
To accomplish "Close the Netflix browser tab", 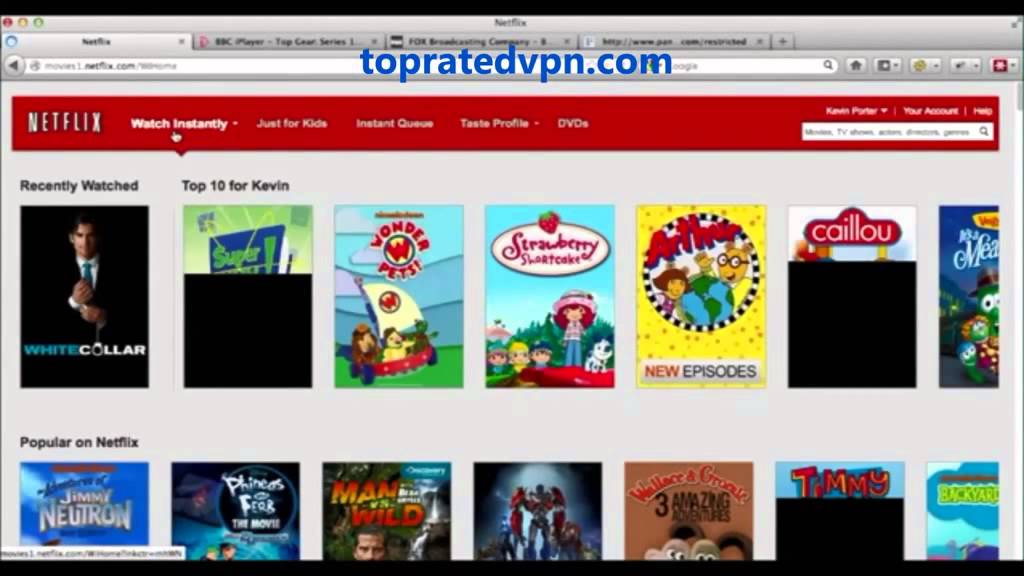I will coord(182,41).
